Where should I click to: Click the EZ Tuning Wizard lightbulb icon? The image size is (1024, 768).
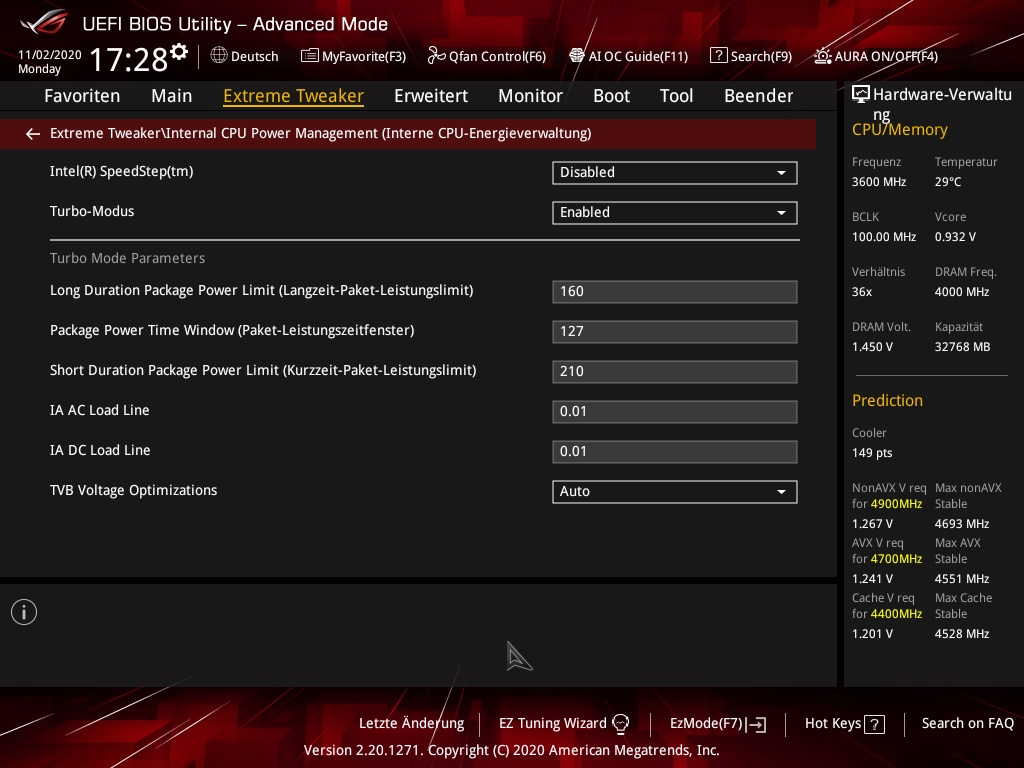click(620, 724)
